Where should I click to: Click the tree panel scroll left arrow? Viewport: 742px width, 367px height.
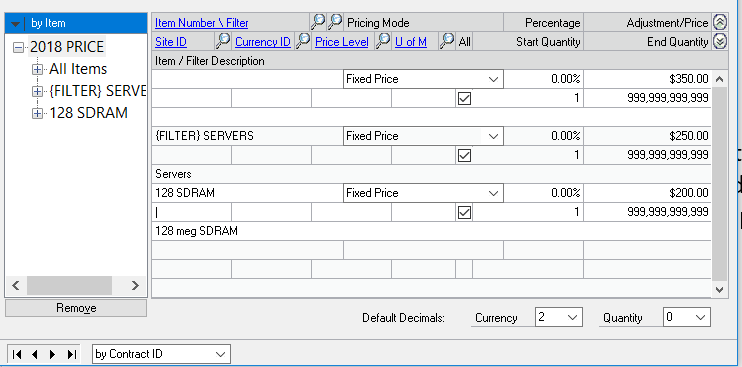(x=16, y=285)
